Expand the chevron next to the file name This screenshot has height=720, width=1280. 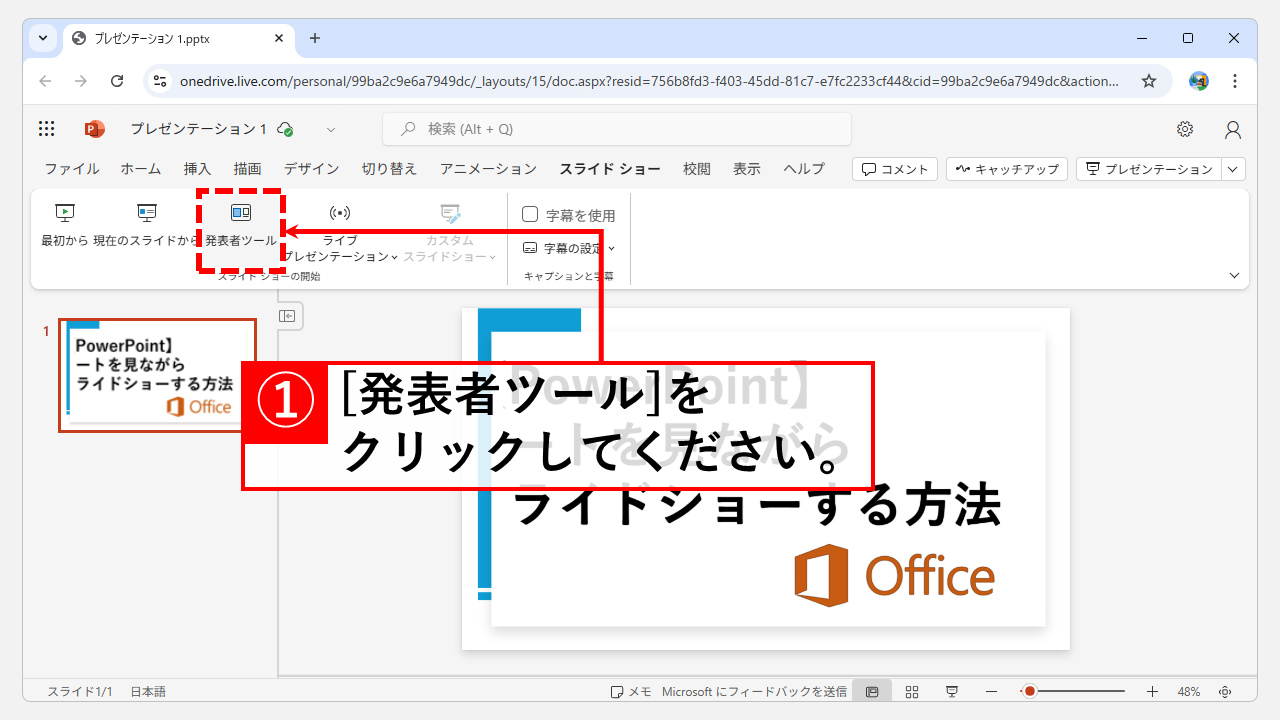pyautogui.click(x=331, y=129)
